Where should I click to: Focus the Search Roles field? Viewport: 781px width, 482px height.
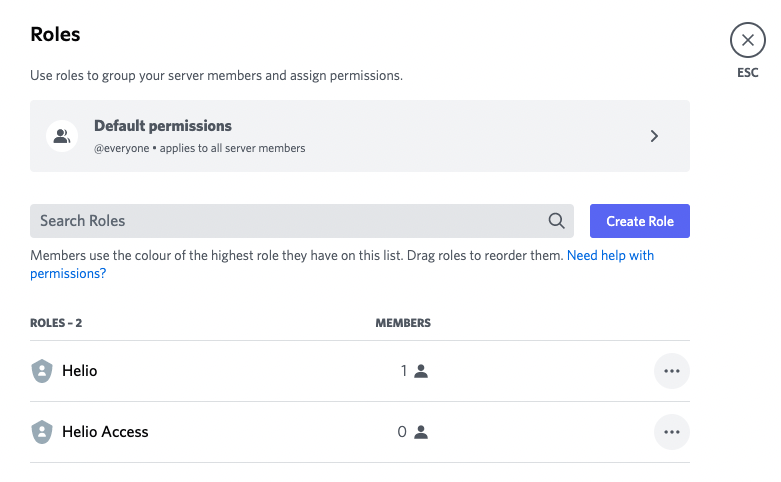[x=290, y=221]
